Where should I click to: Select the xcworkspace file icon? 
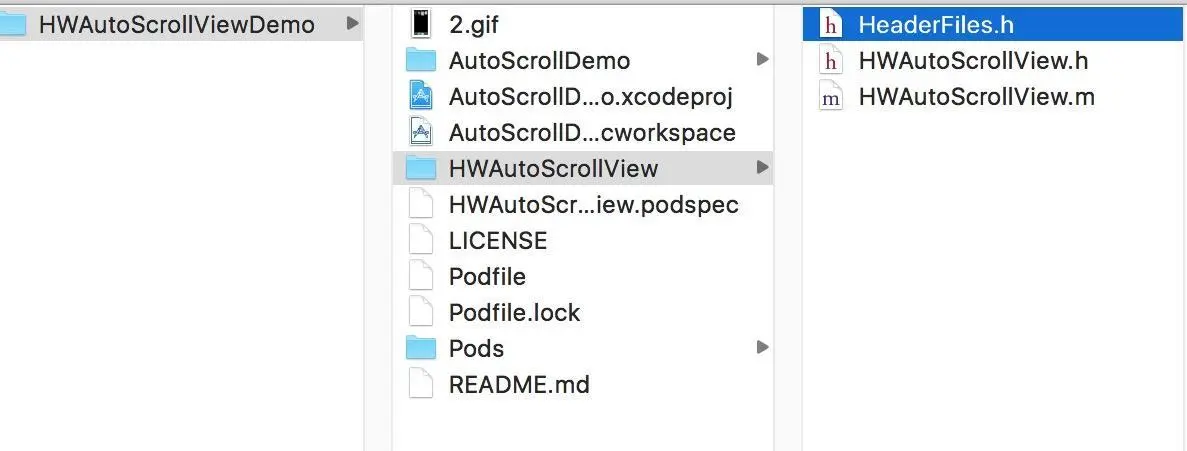(x=421, y=132)
